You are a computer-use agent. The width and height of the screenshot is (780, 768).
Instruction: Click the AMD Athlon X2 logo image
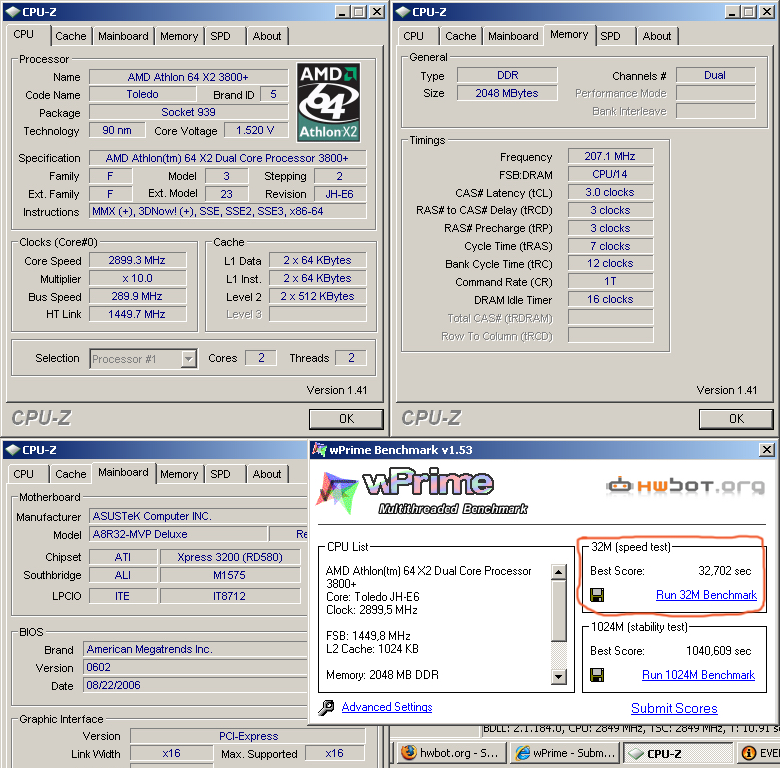pyautogui.click(x=329, y=102)
